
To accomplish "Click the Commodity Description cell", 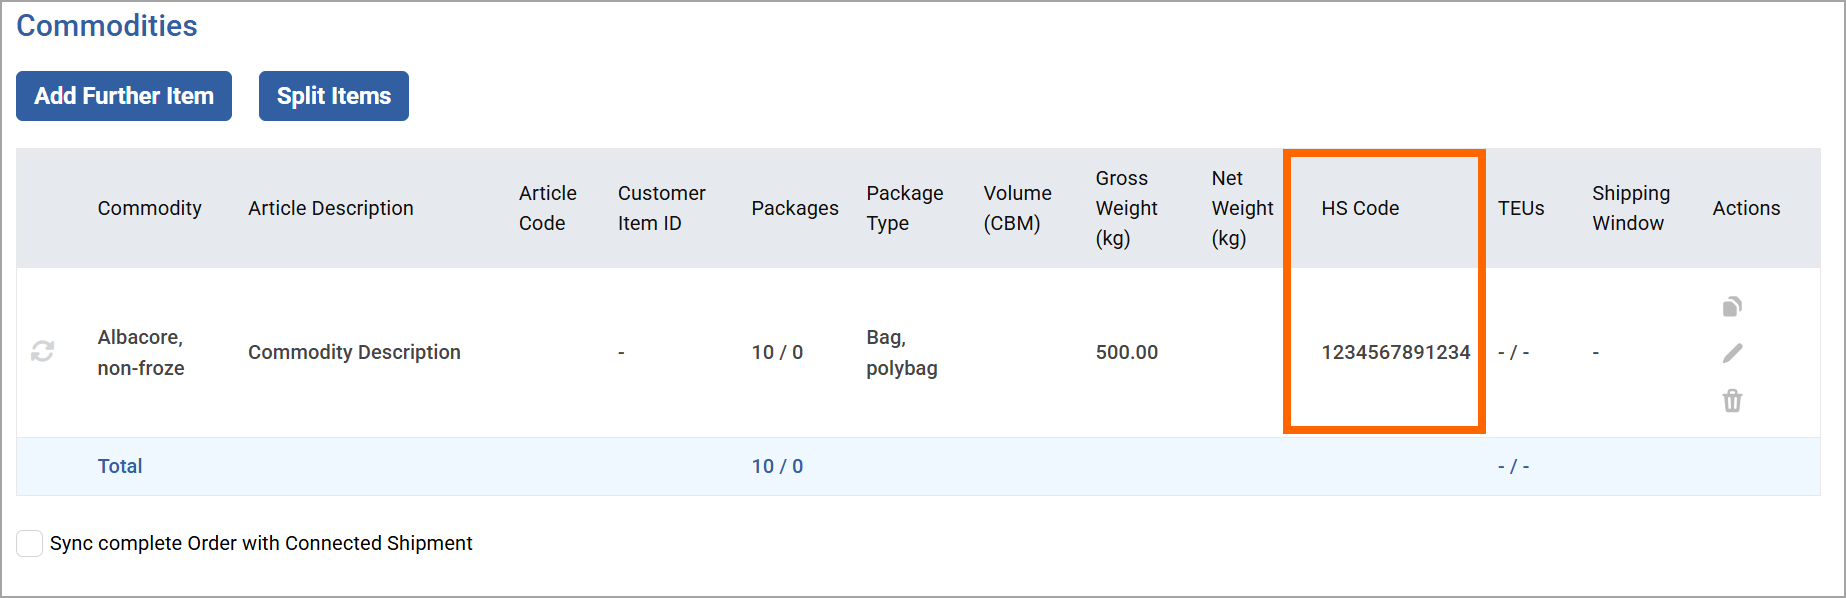I will 355,352.
